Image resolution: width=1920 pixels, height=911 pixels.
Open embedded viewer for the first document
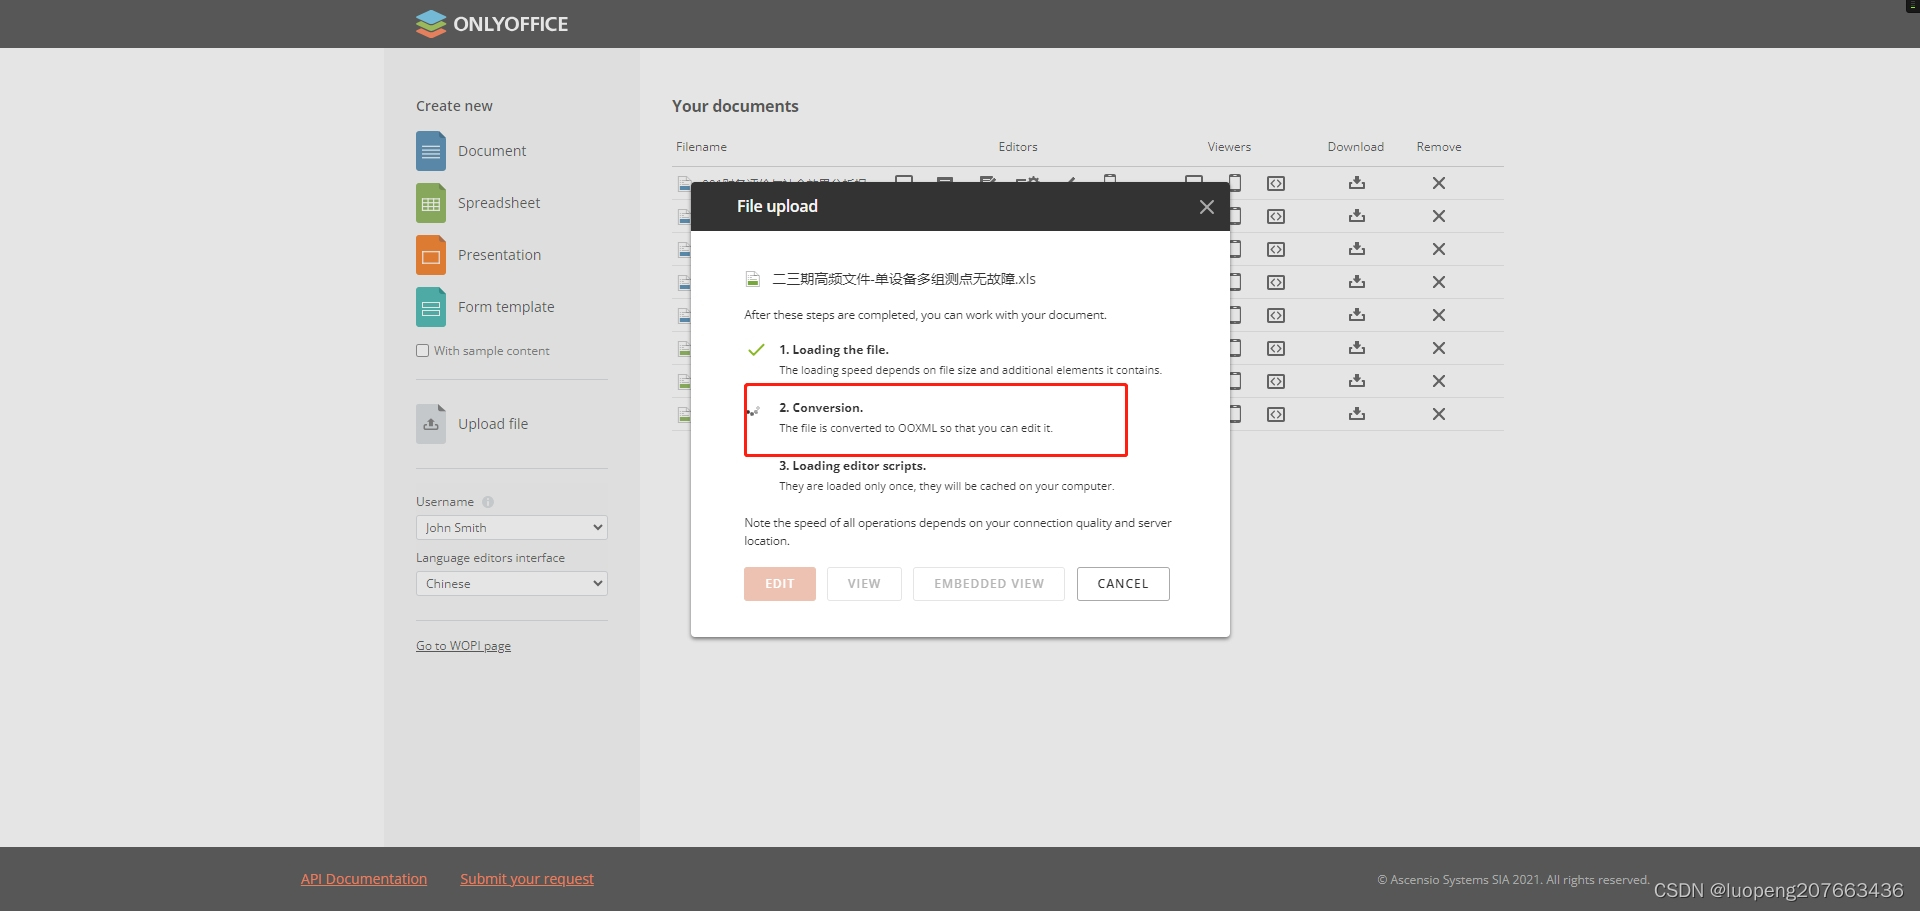click(1276, 184)
